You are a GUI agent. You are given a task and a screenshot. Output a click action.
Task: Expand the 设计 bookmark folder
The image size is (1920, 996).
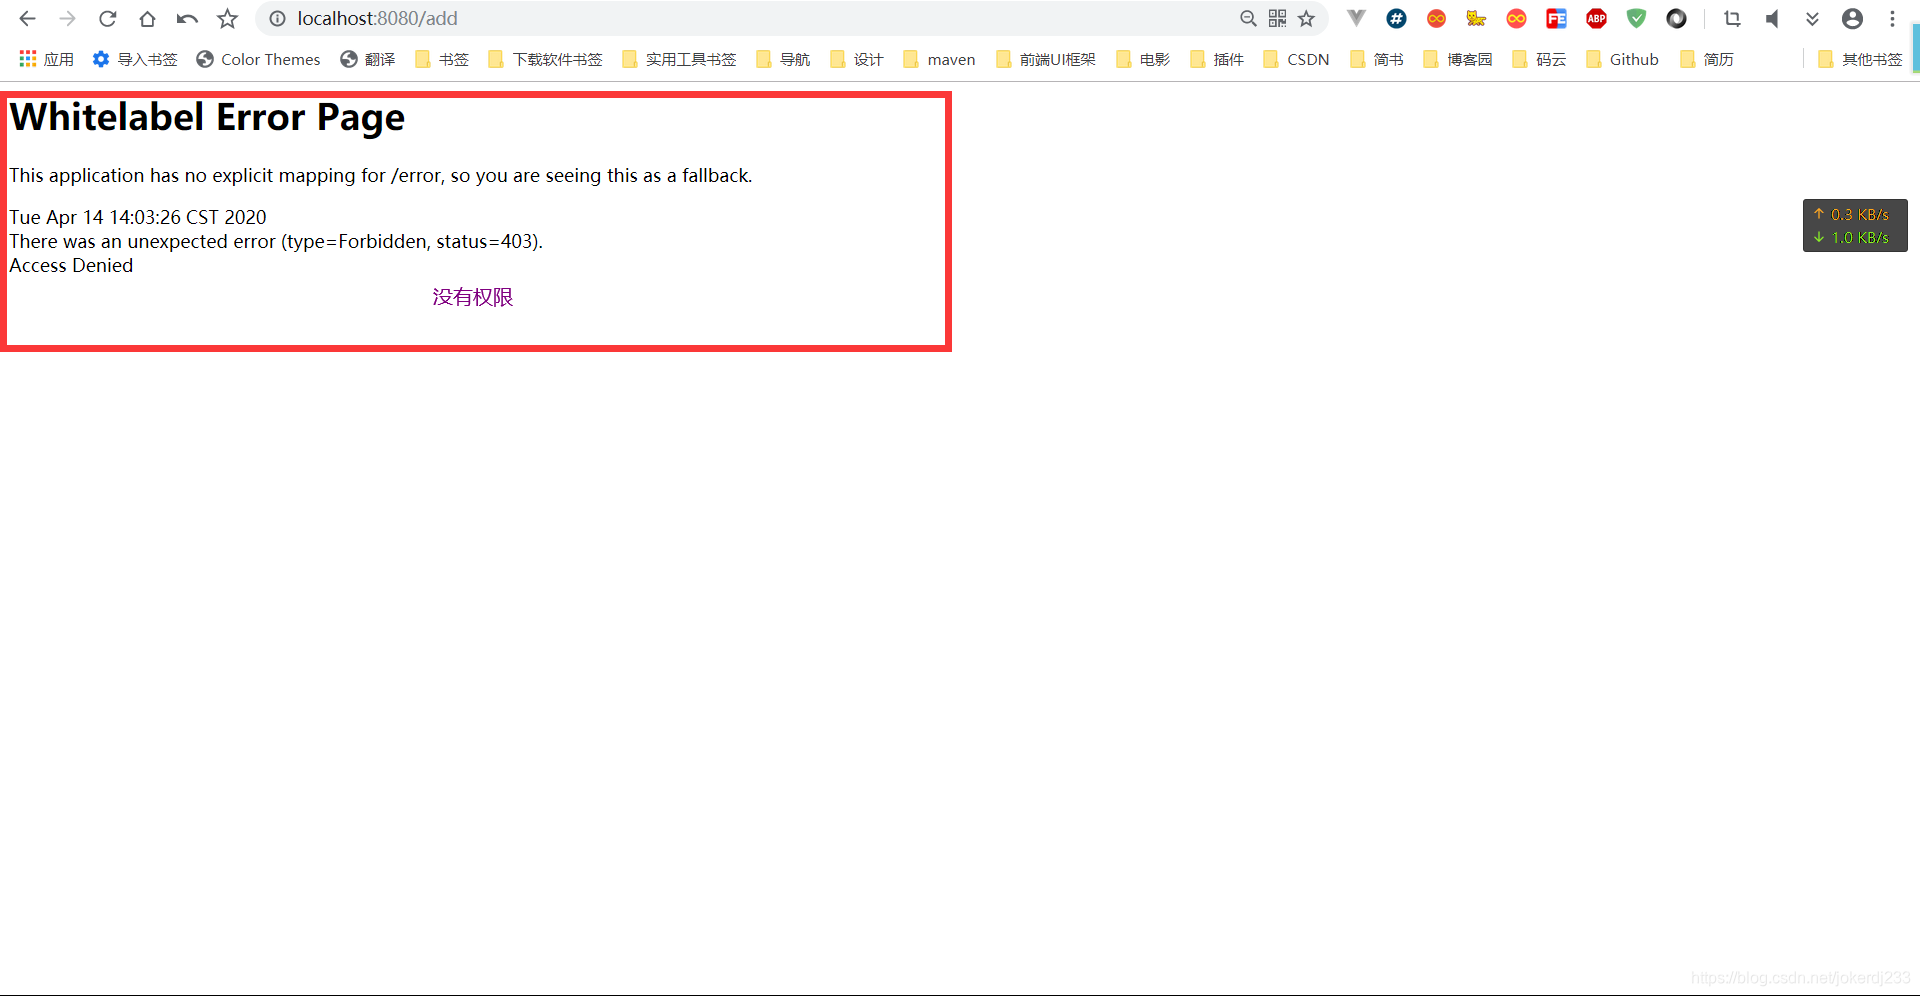(x=857, y=59)
